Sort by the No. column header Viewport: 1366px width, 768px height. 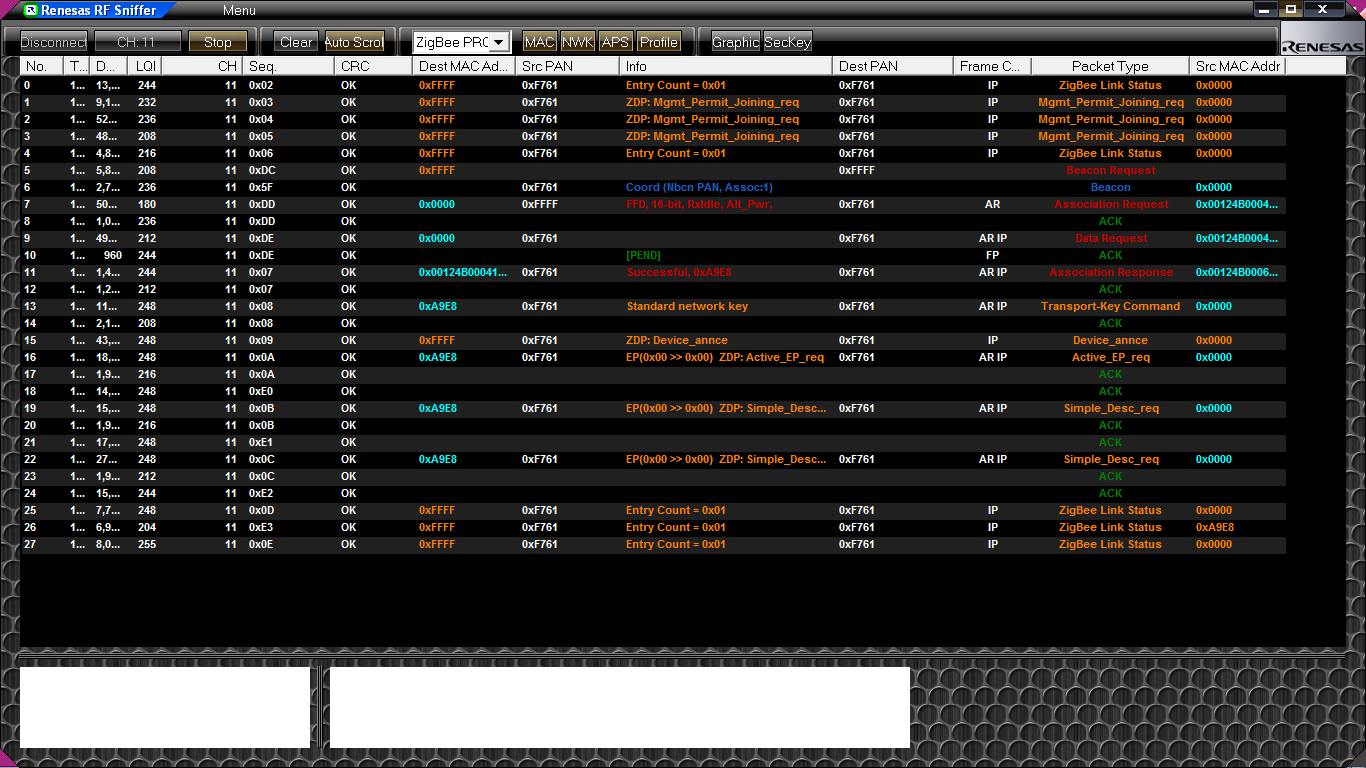[x=42, y=66]
